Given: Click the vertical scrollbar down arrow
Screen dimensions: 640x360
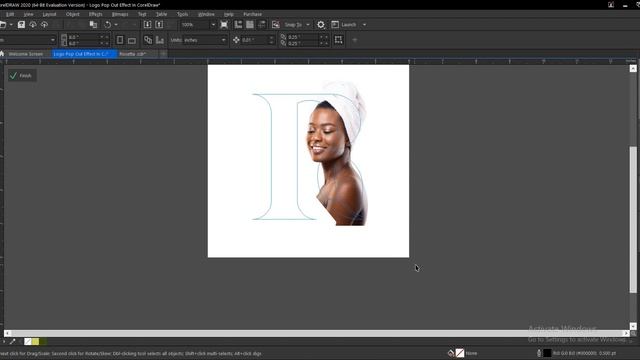Looking at the screenshot, I should click(633, 326).
